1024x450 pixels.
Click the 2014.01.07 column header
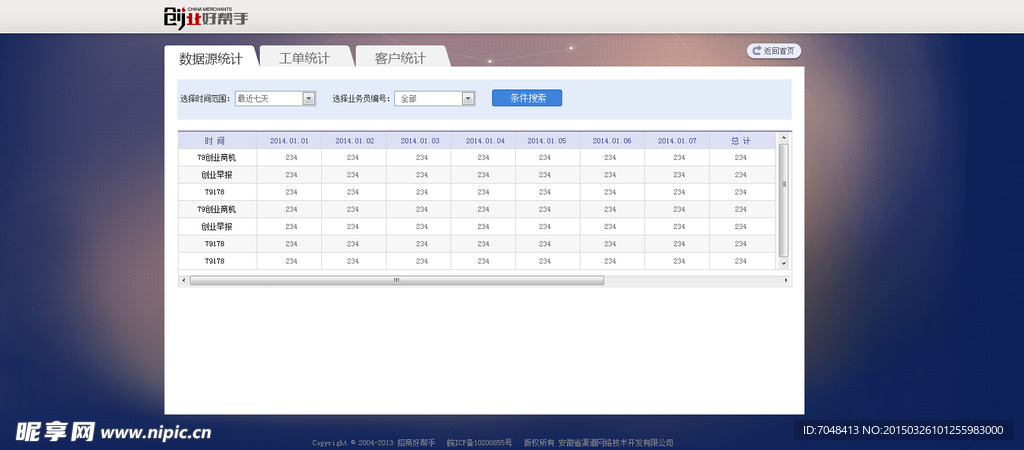point(677,141)
